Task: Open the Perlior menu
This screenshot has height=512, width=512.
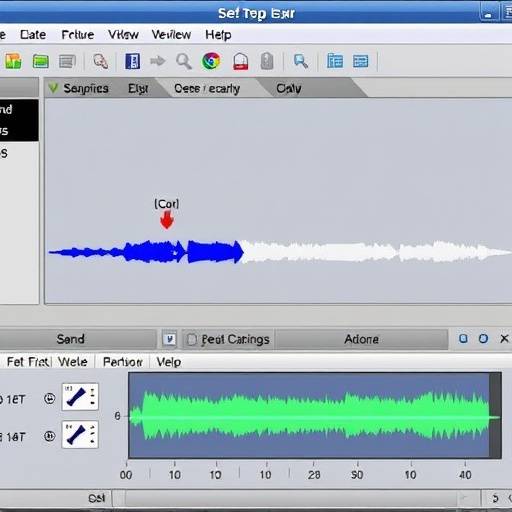Action: coord(123,362)
